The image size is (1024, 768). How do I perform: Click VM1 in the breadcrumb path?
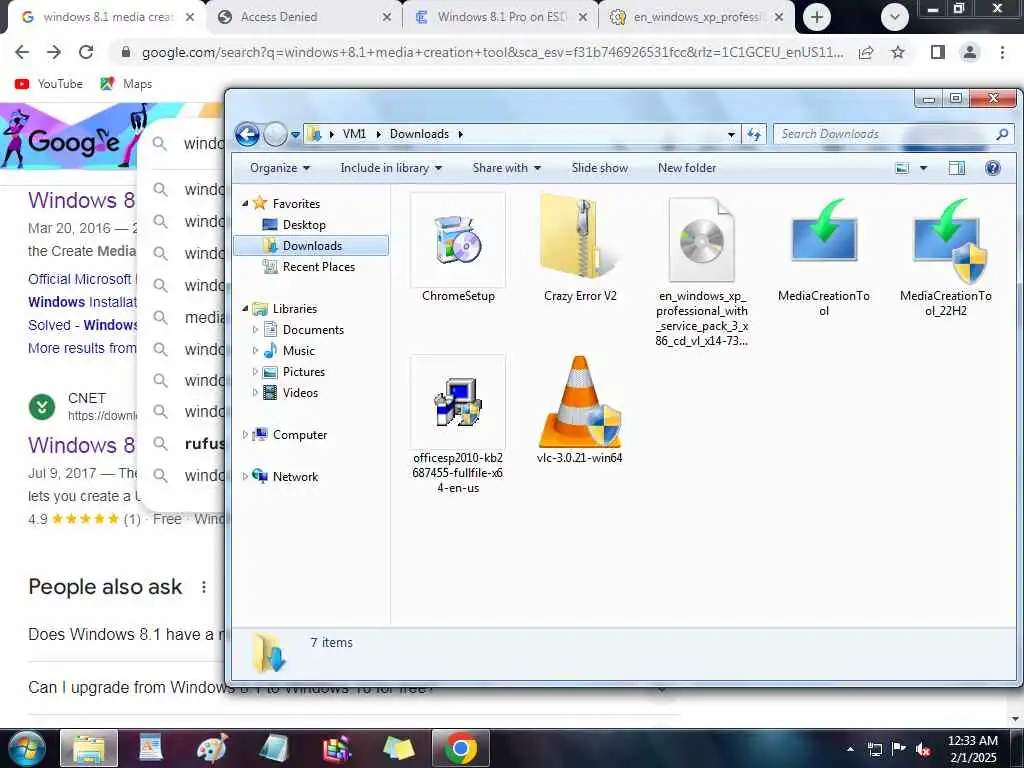coord(354,134)
